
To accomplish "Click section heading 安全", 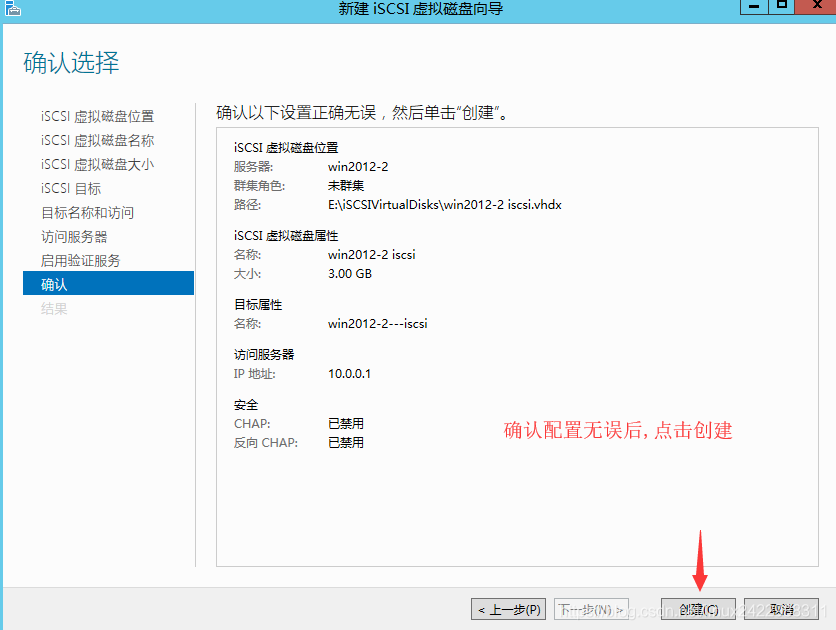I will point(246,405).
